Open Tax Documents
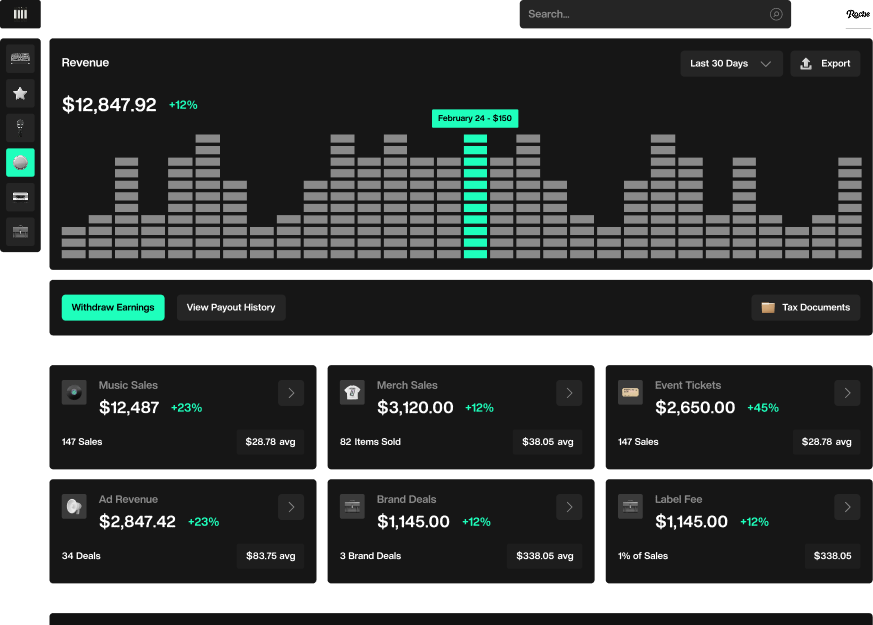The height and width of the screenshot is (625, 873). click(806, 307)
